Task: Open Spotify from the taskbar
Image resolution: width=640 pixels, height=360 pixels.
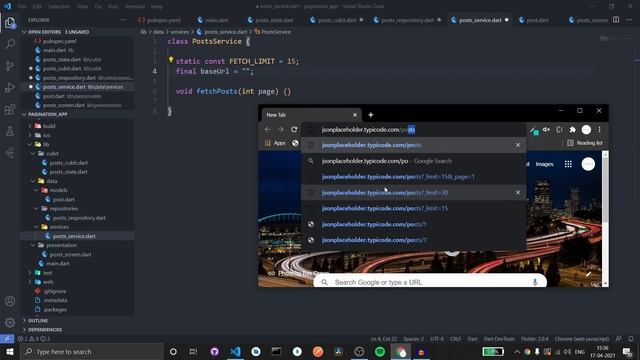Action: tap(380, 351)
